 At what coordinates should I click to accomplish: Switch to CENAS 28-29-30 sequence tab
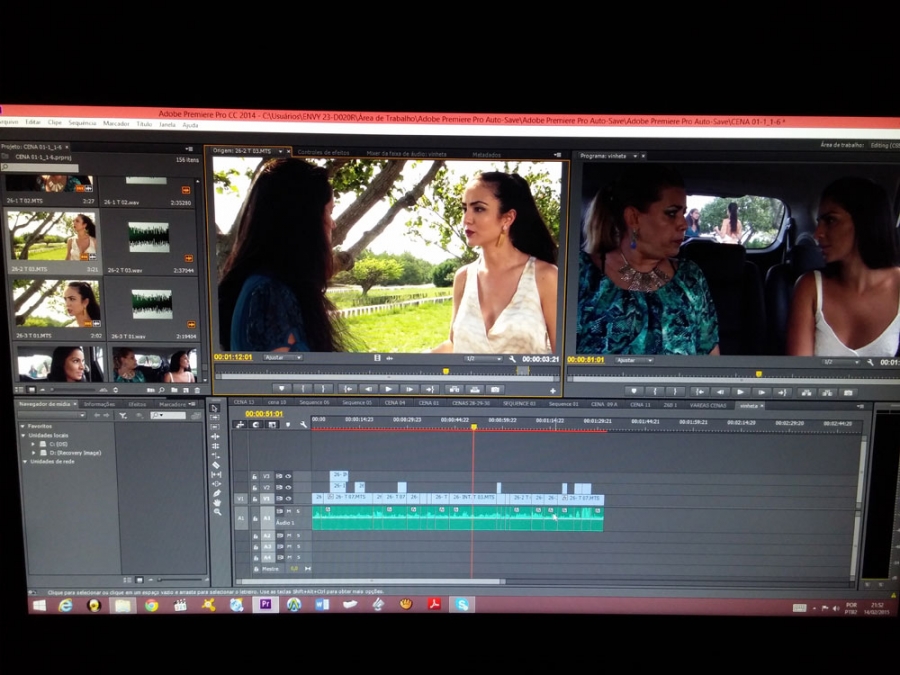(471, 404)
